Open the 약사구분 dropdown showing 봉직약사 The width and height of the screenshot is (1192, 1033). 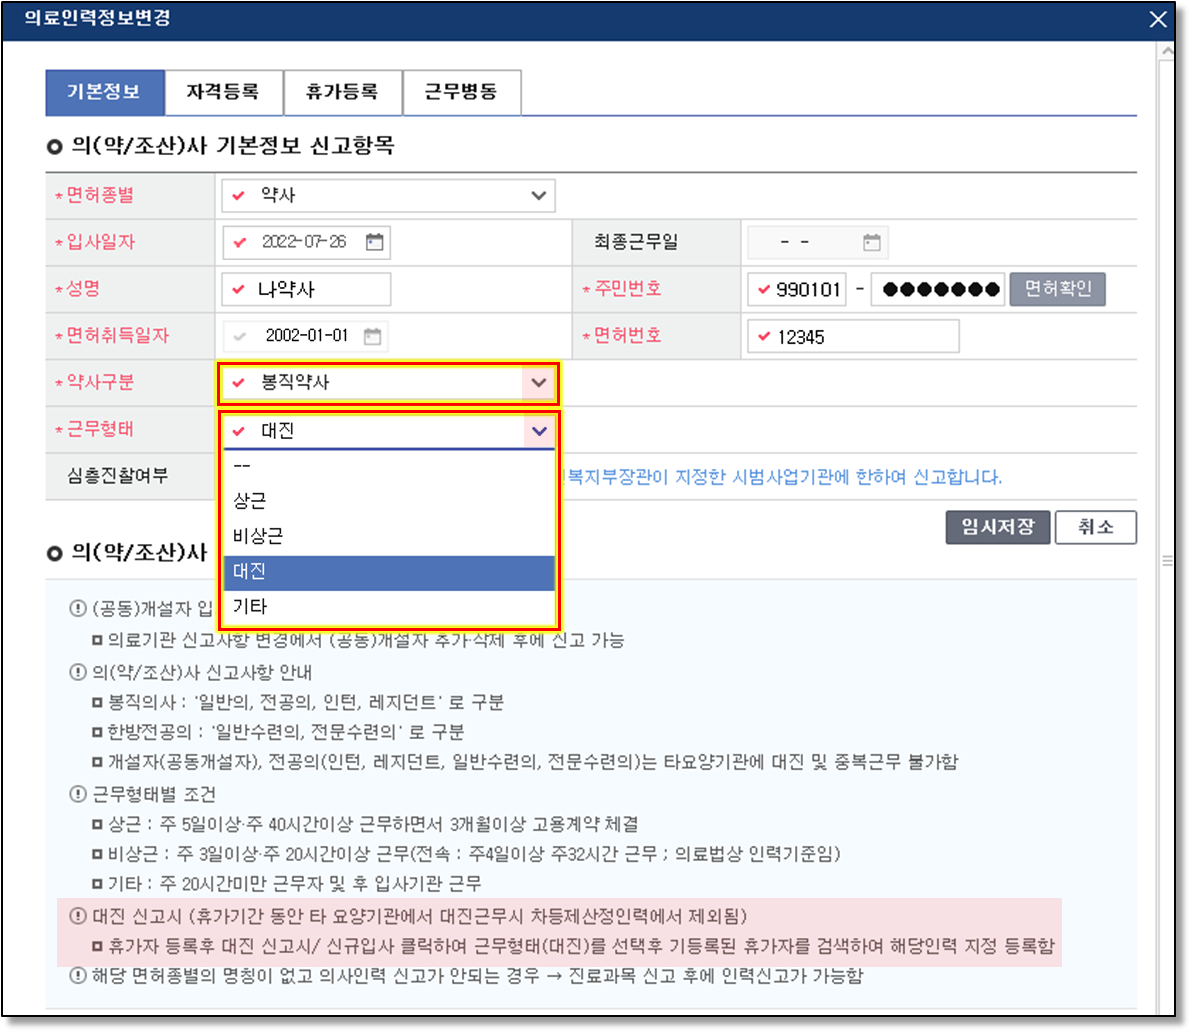tap(539, 383)
